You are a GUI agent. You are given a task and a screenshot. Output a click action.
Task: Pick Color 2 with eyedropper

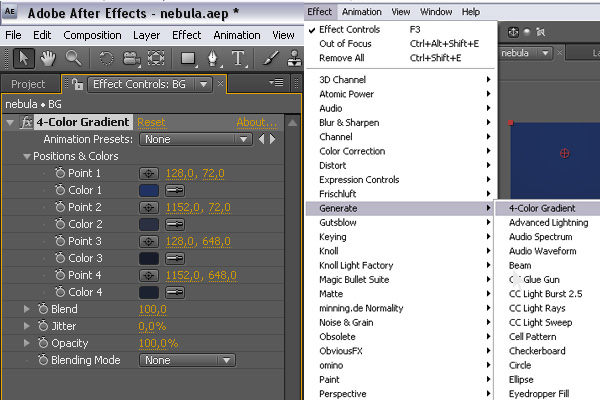pyautogui.click(x=175, y=224)
